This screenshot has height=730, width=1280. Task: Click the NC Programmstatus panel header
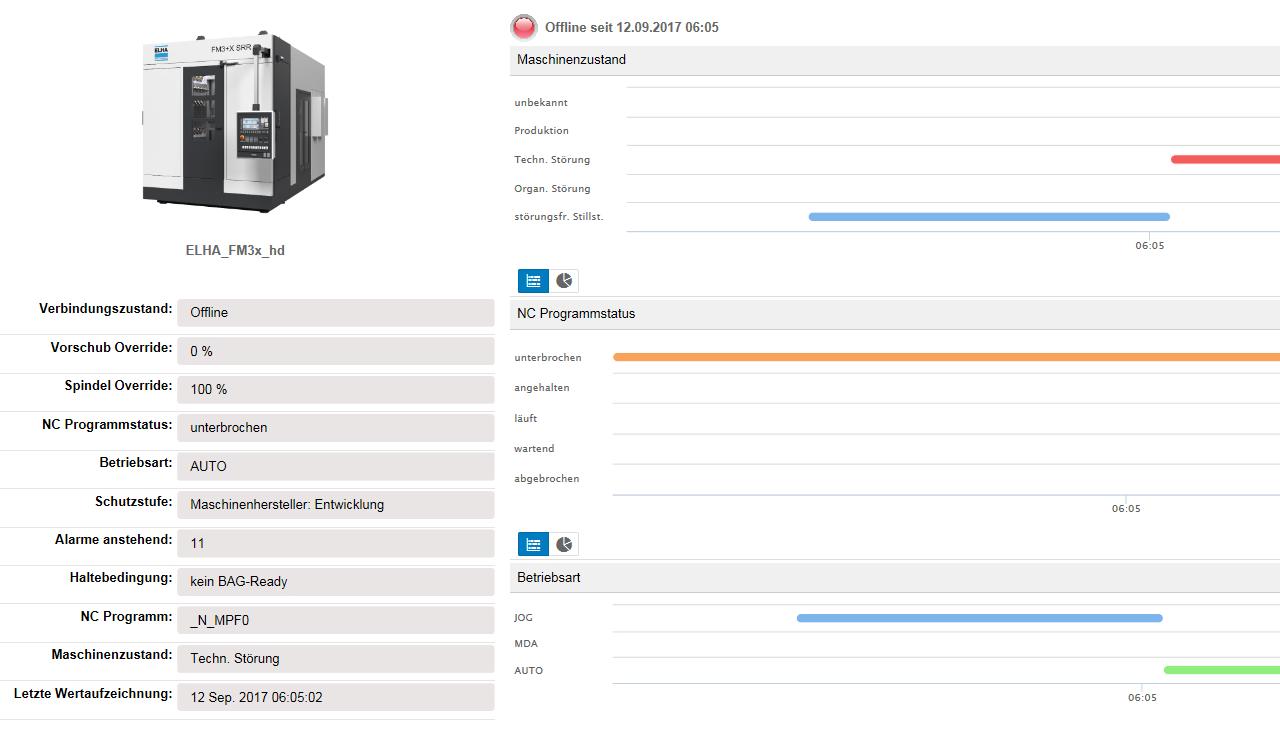[x=895, y=314]
